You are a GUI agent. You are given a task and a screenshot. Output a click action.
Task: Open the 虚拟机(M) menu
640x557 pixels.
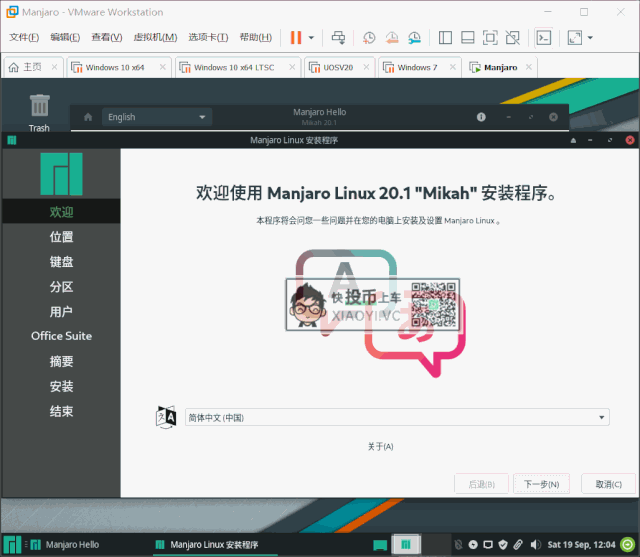tap(155, 38)
